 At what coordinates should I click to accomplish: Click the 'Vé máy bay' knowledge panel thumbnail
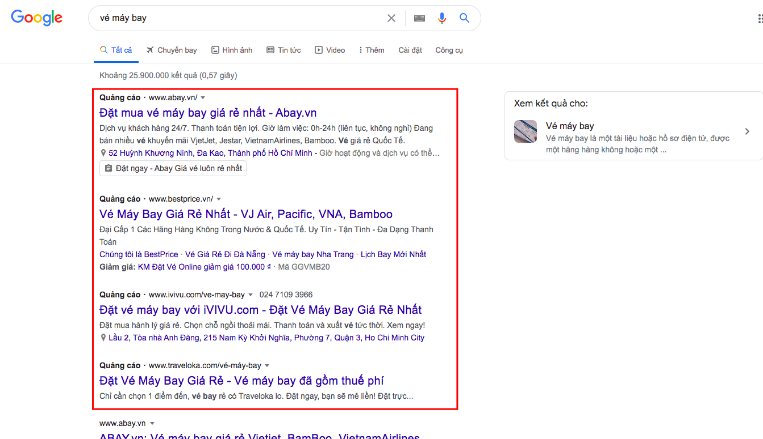pos(526,131)
